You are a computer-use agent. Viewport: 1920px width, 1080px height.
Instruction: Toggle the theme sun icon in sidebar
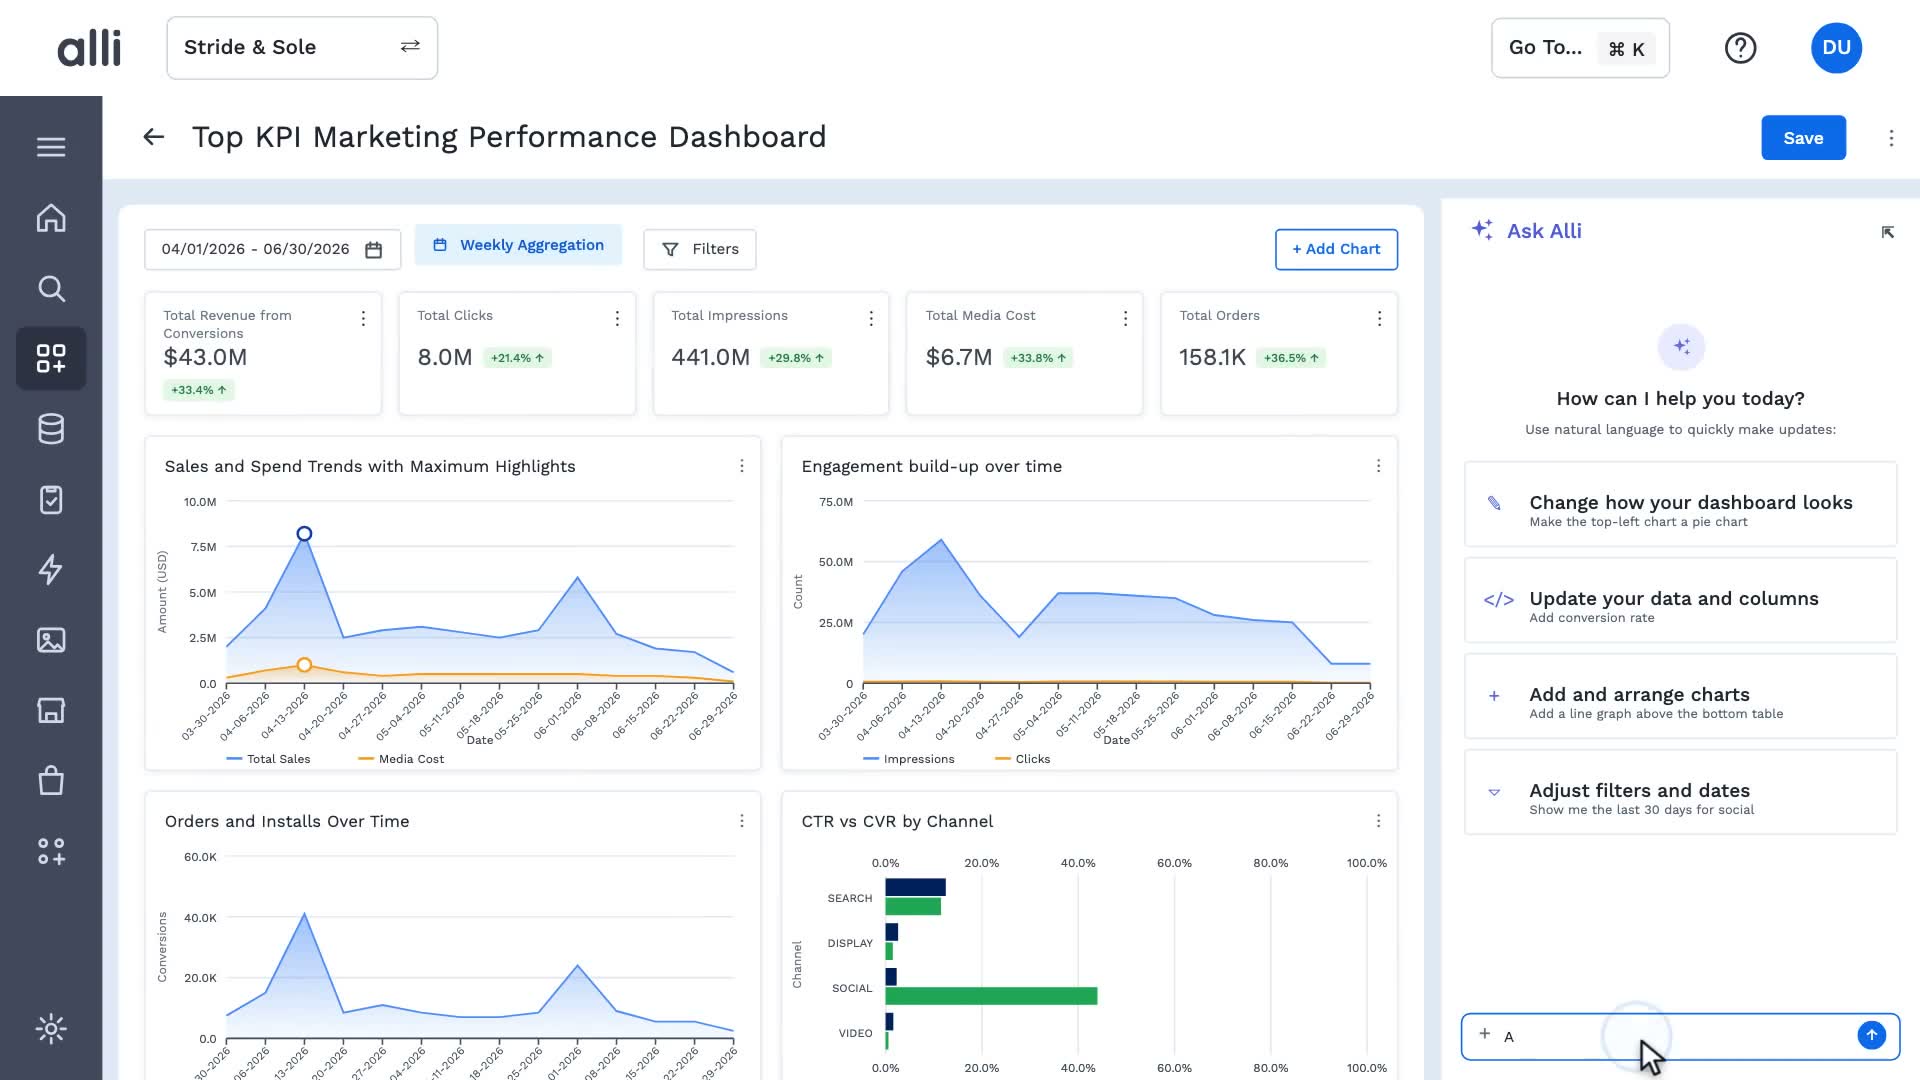[x=51, y=1029]
